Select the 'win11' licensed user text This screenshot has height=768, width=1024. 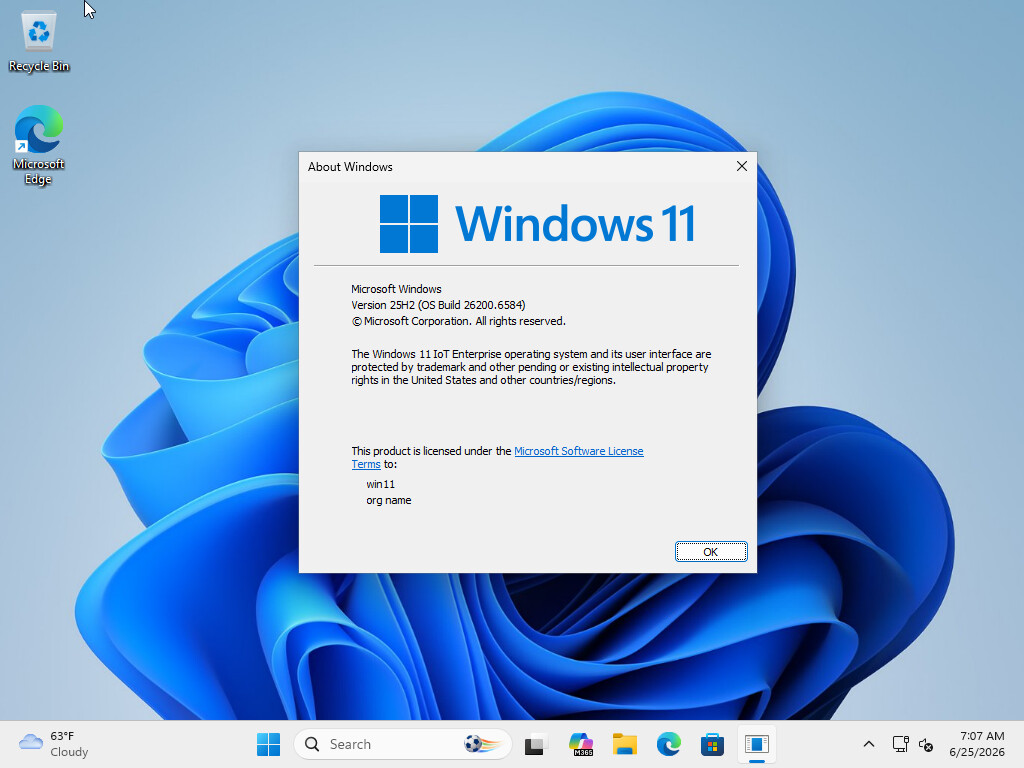[381, 484]
